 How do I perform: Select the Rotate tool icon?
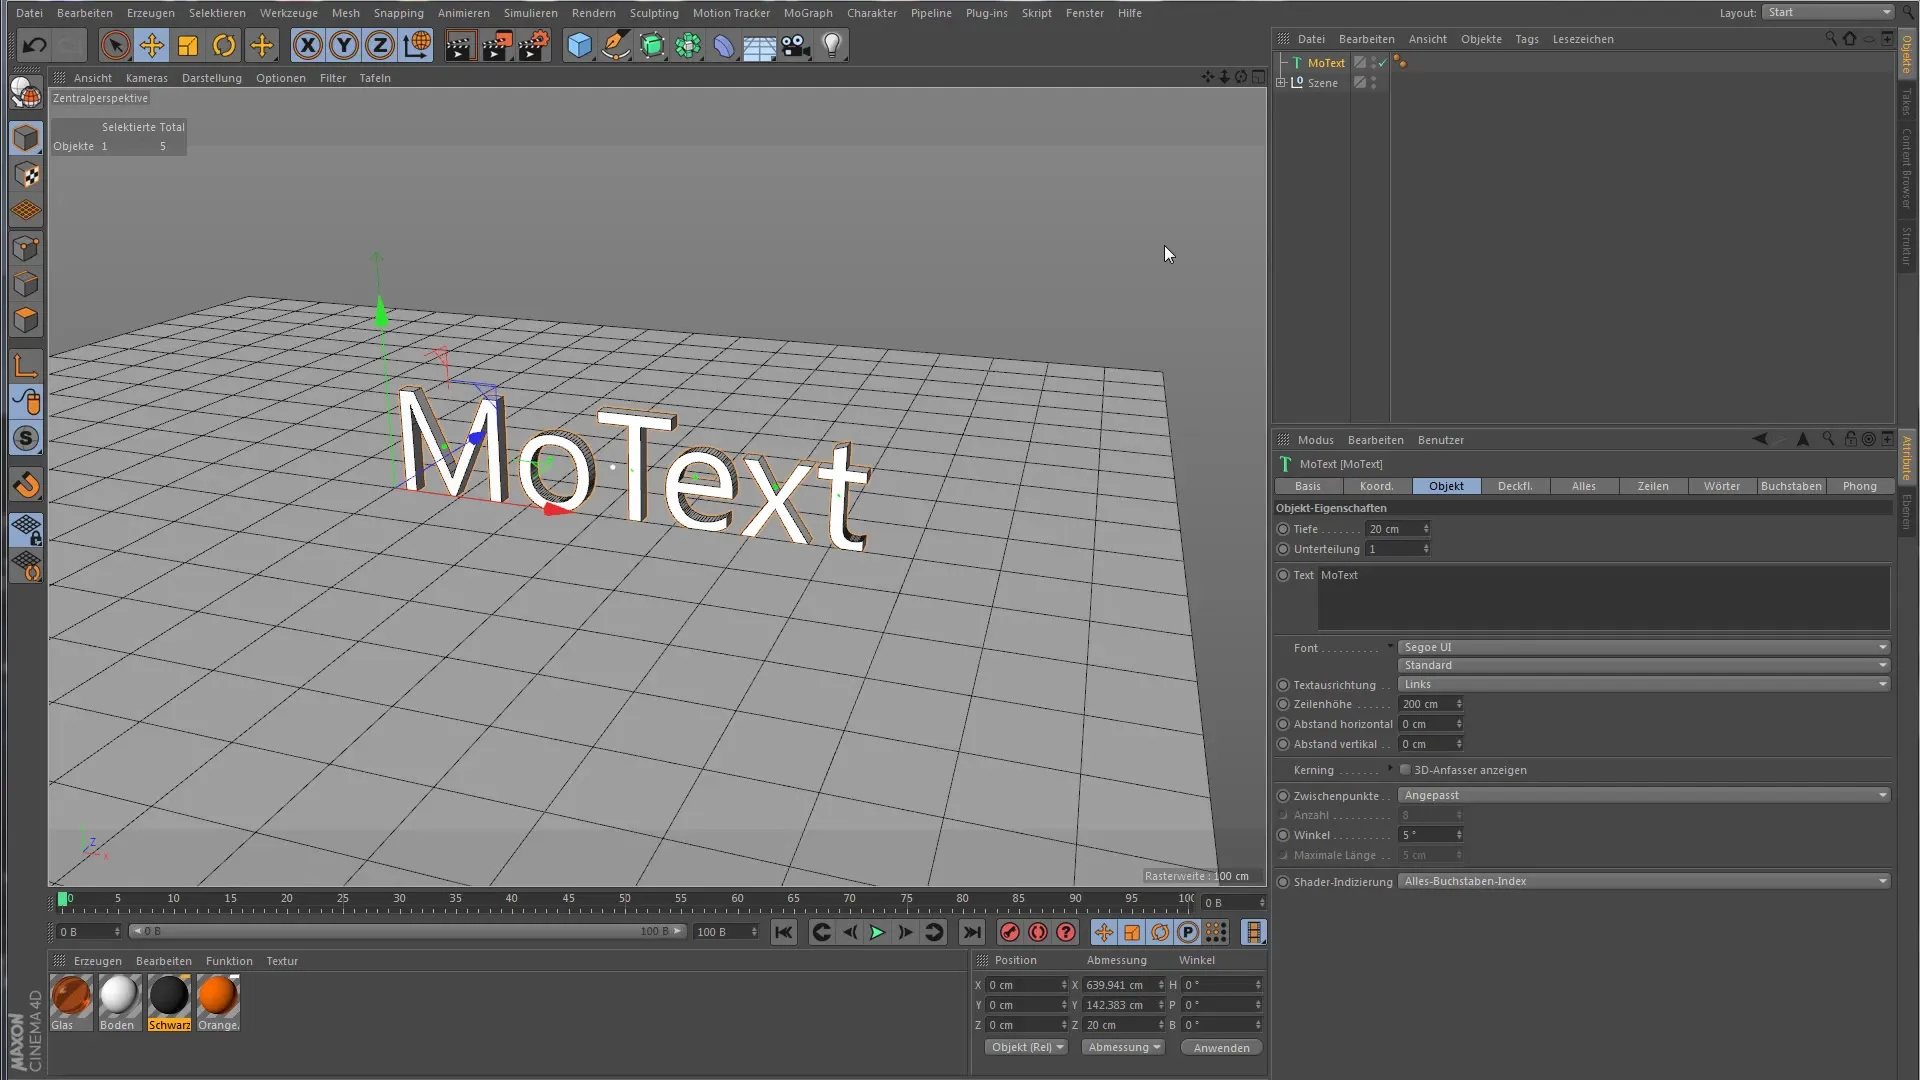pyautogui.click(x=224, y=45)
